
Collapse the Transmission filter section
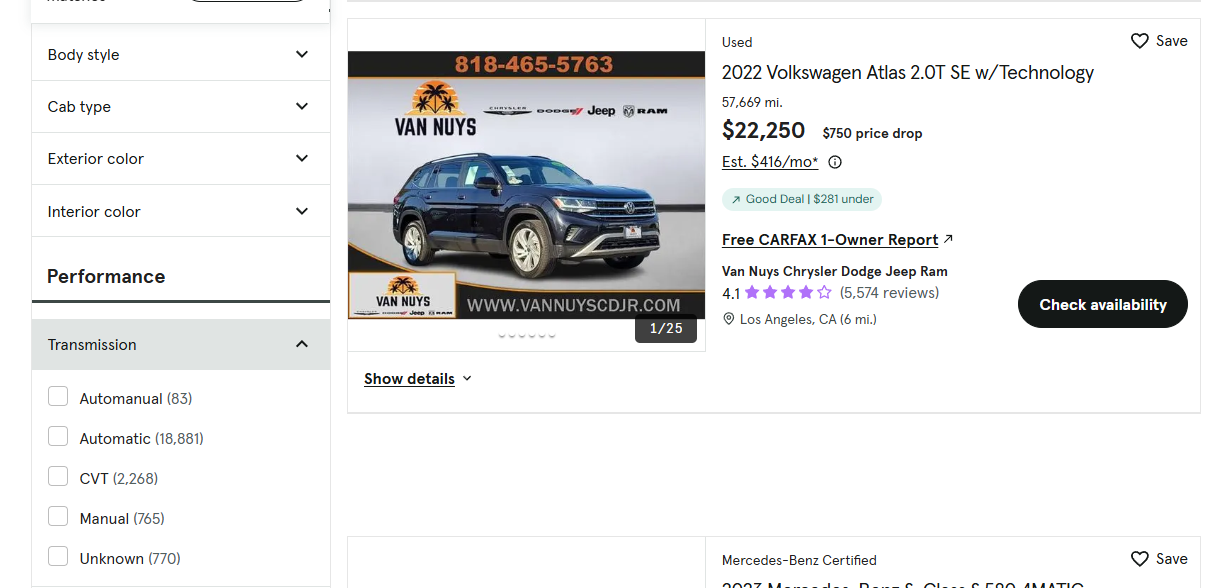point(181,344)
